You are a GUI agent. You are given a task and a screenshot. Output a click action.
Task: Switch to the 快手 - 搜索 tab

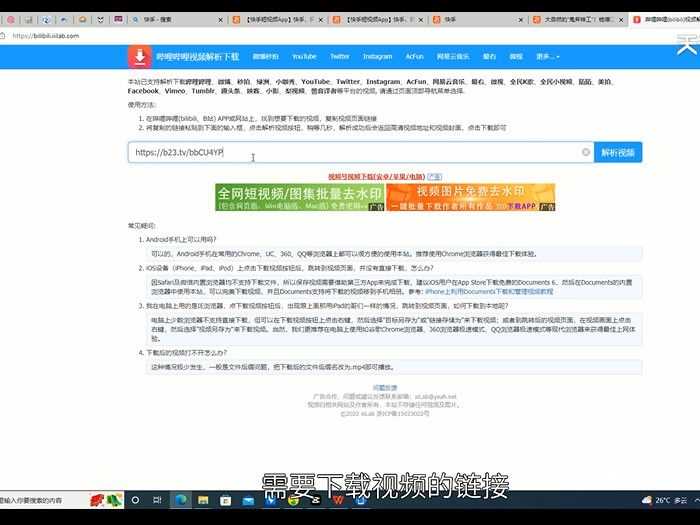176,20
